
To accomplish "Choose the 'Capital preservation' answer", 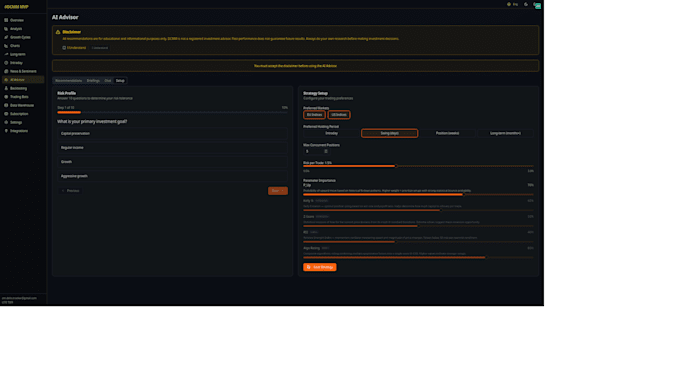I will click(x=172, y=134).
